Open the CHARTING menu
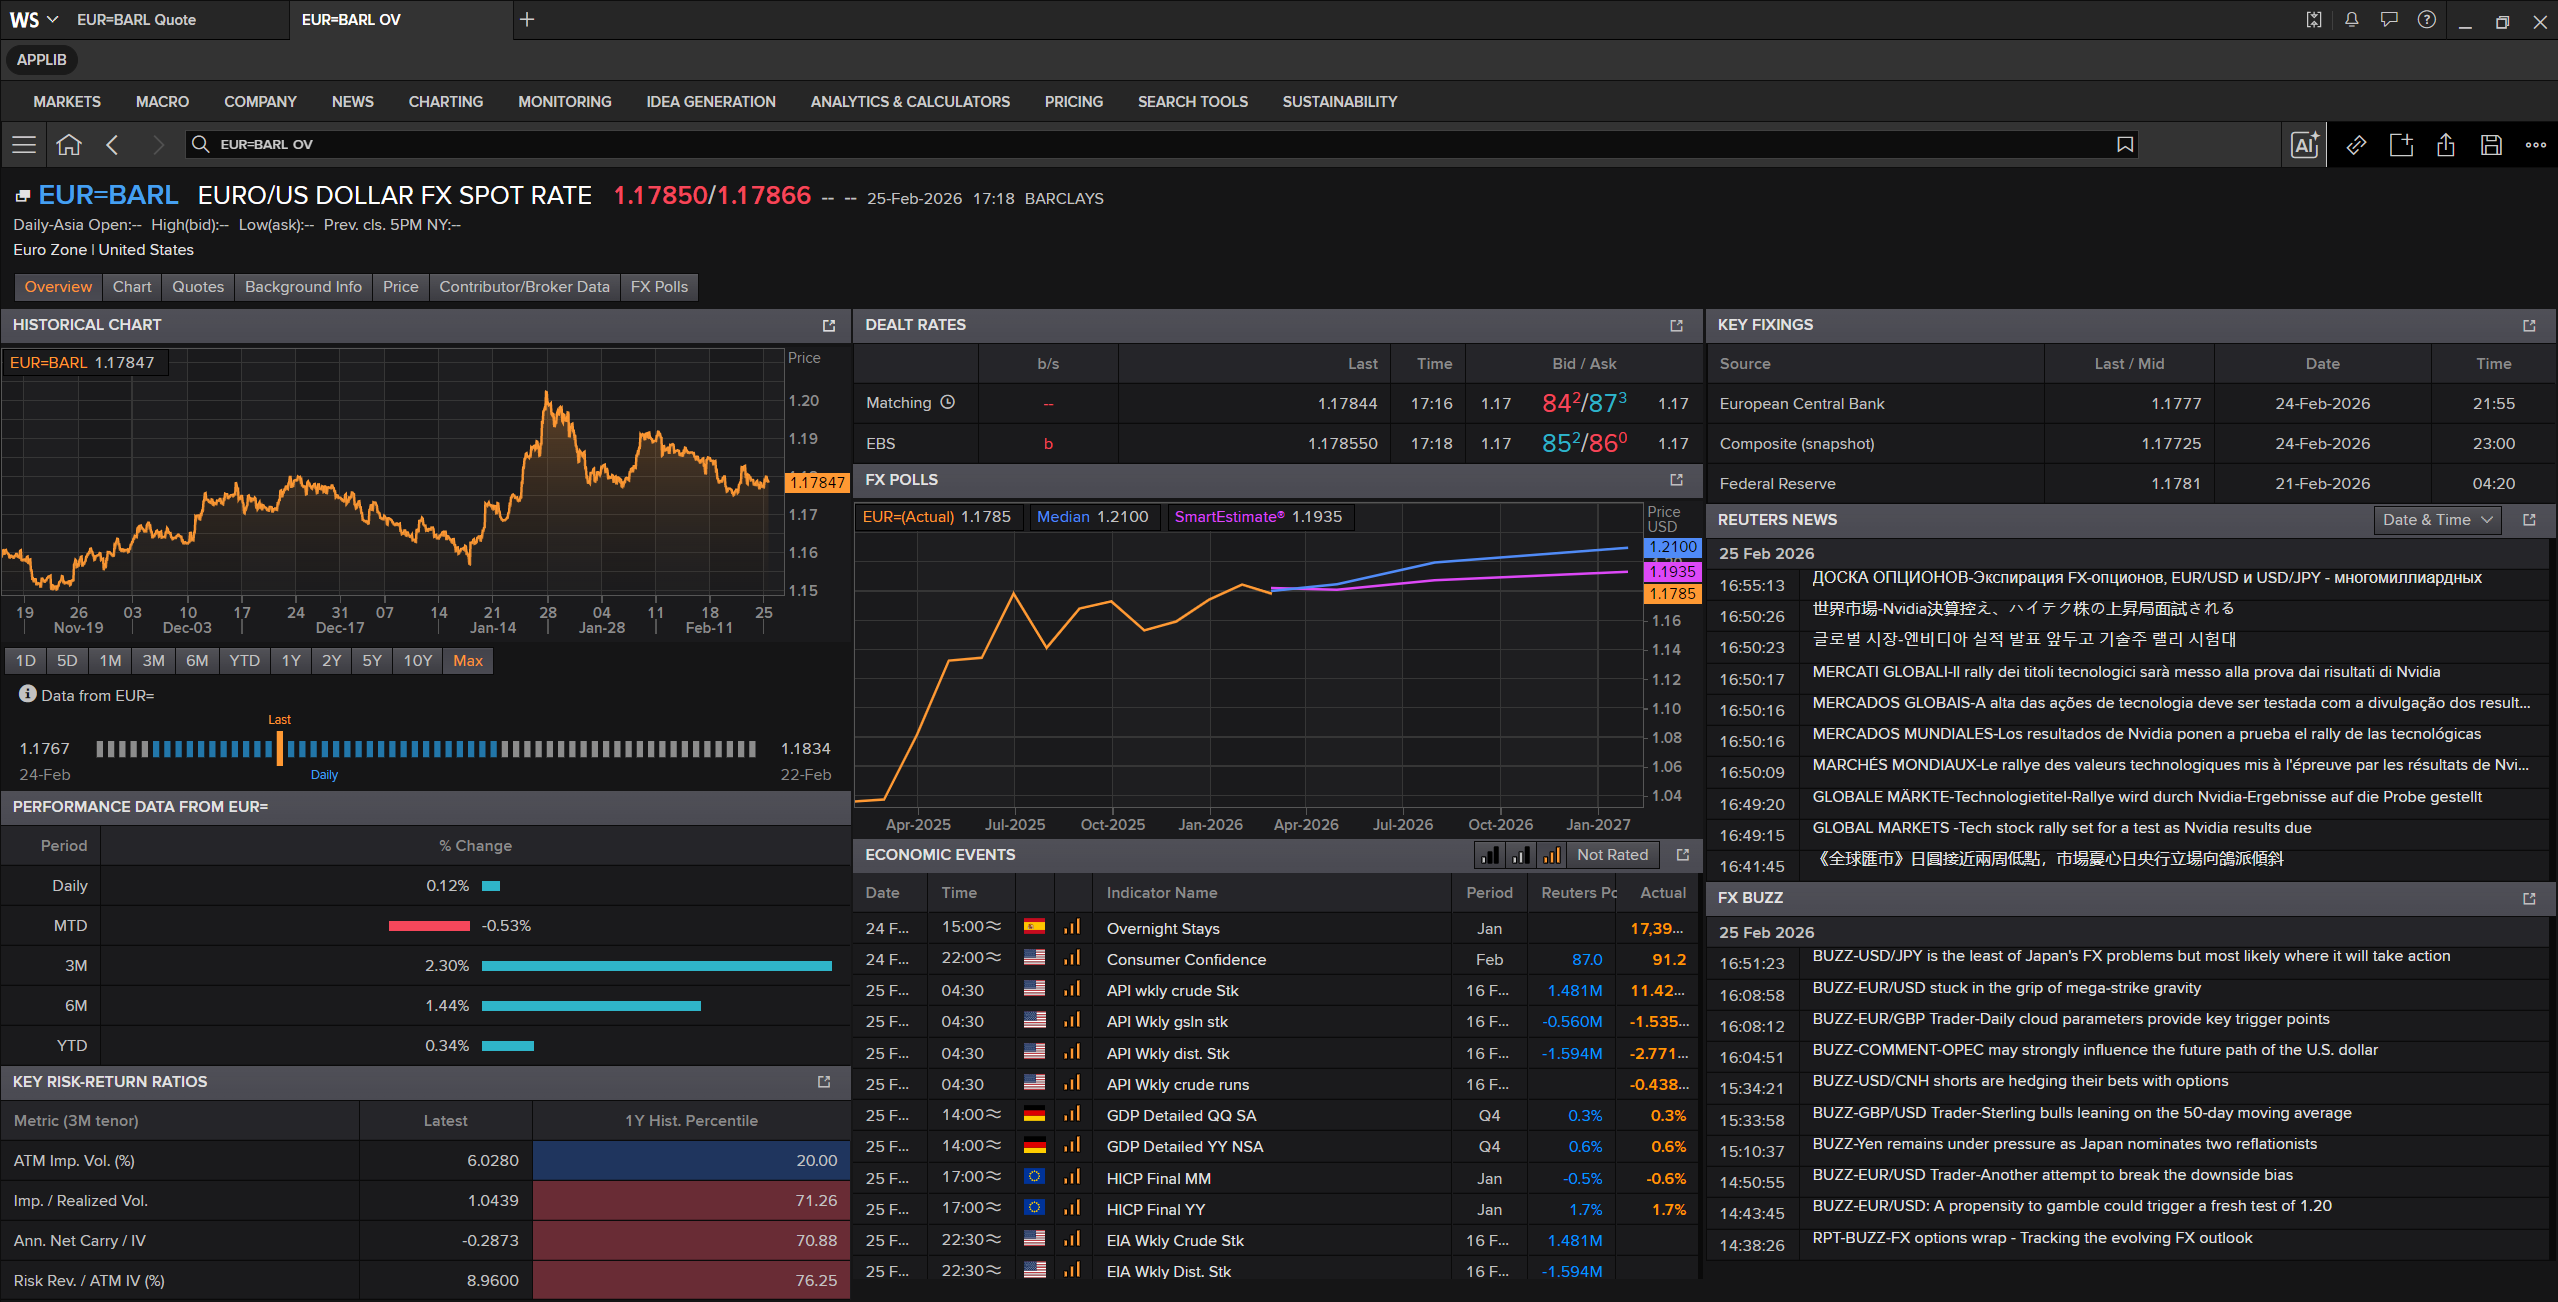Viewport: 2558px width, 1302px height. click(445, 102)
